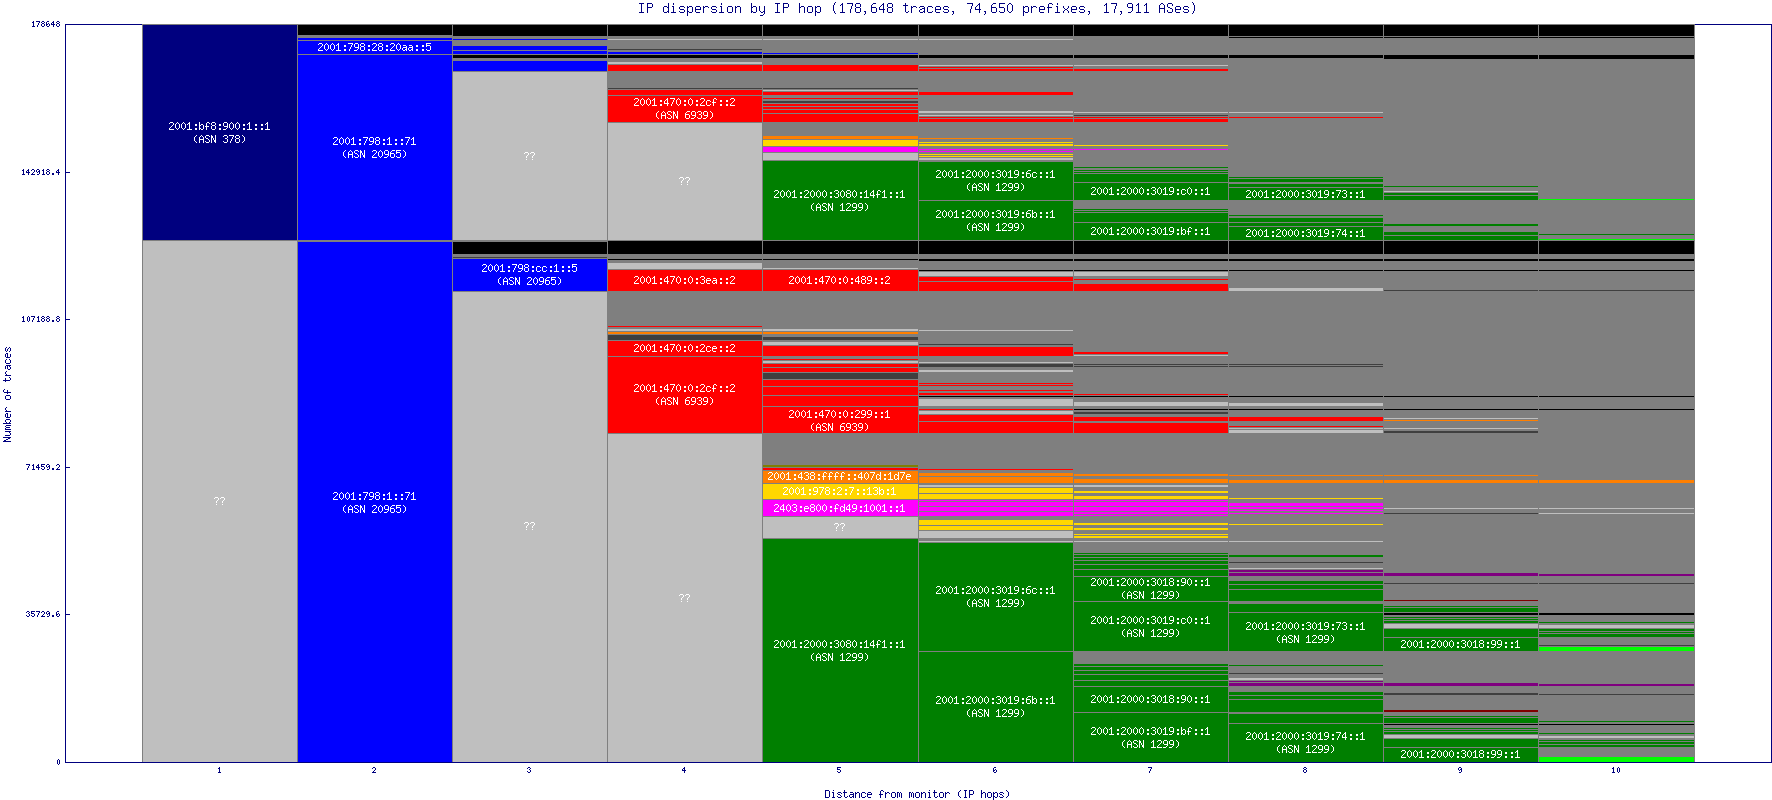Click the 2001:2000:3018:90::1 label without ASN line
1772x800 pixels.
(1150, 699)
